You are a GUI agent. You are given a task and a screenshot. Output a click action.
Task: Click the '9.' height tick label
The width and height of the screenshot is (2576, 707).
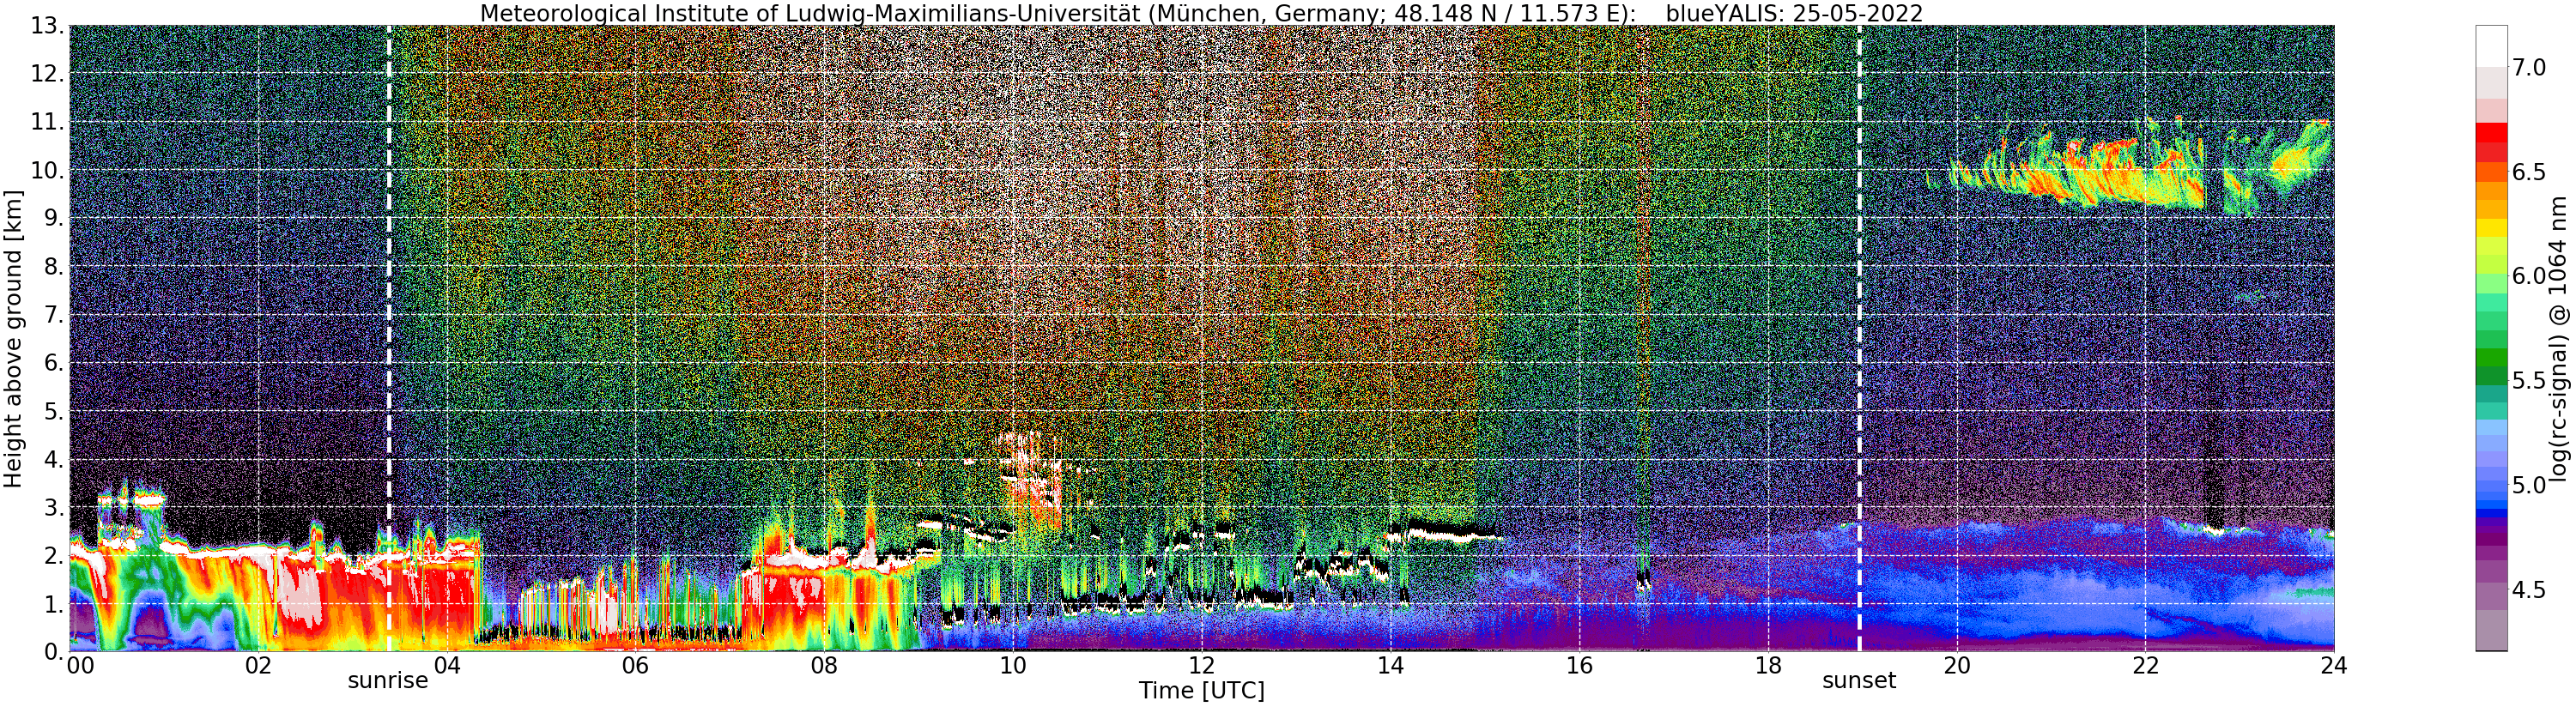click(54, 218)
